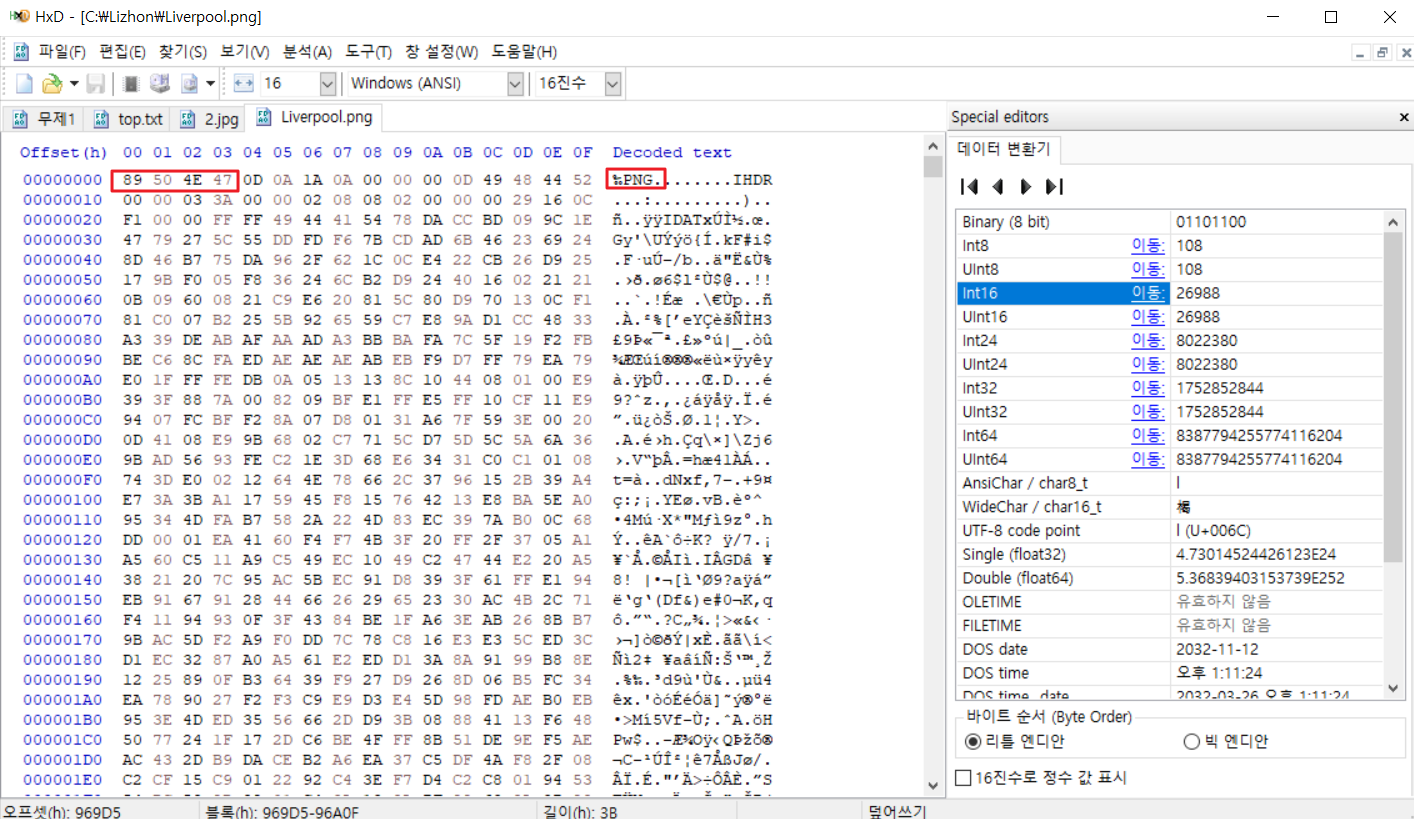Select the UTF-8 code point row

pyautogui.click(x=1170, y=530)
